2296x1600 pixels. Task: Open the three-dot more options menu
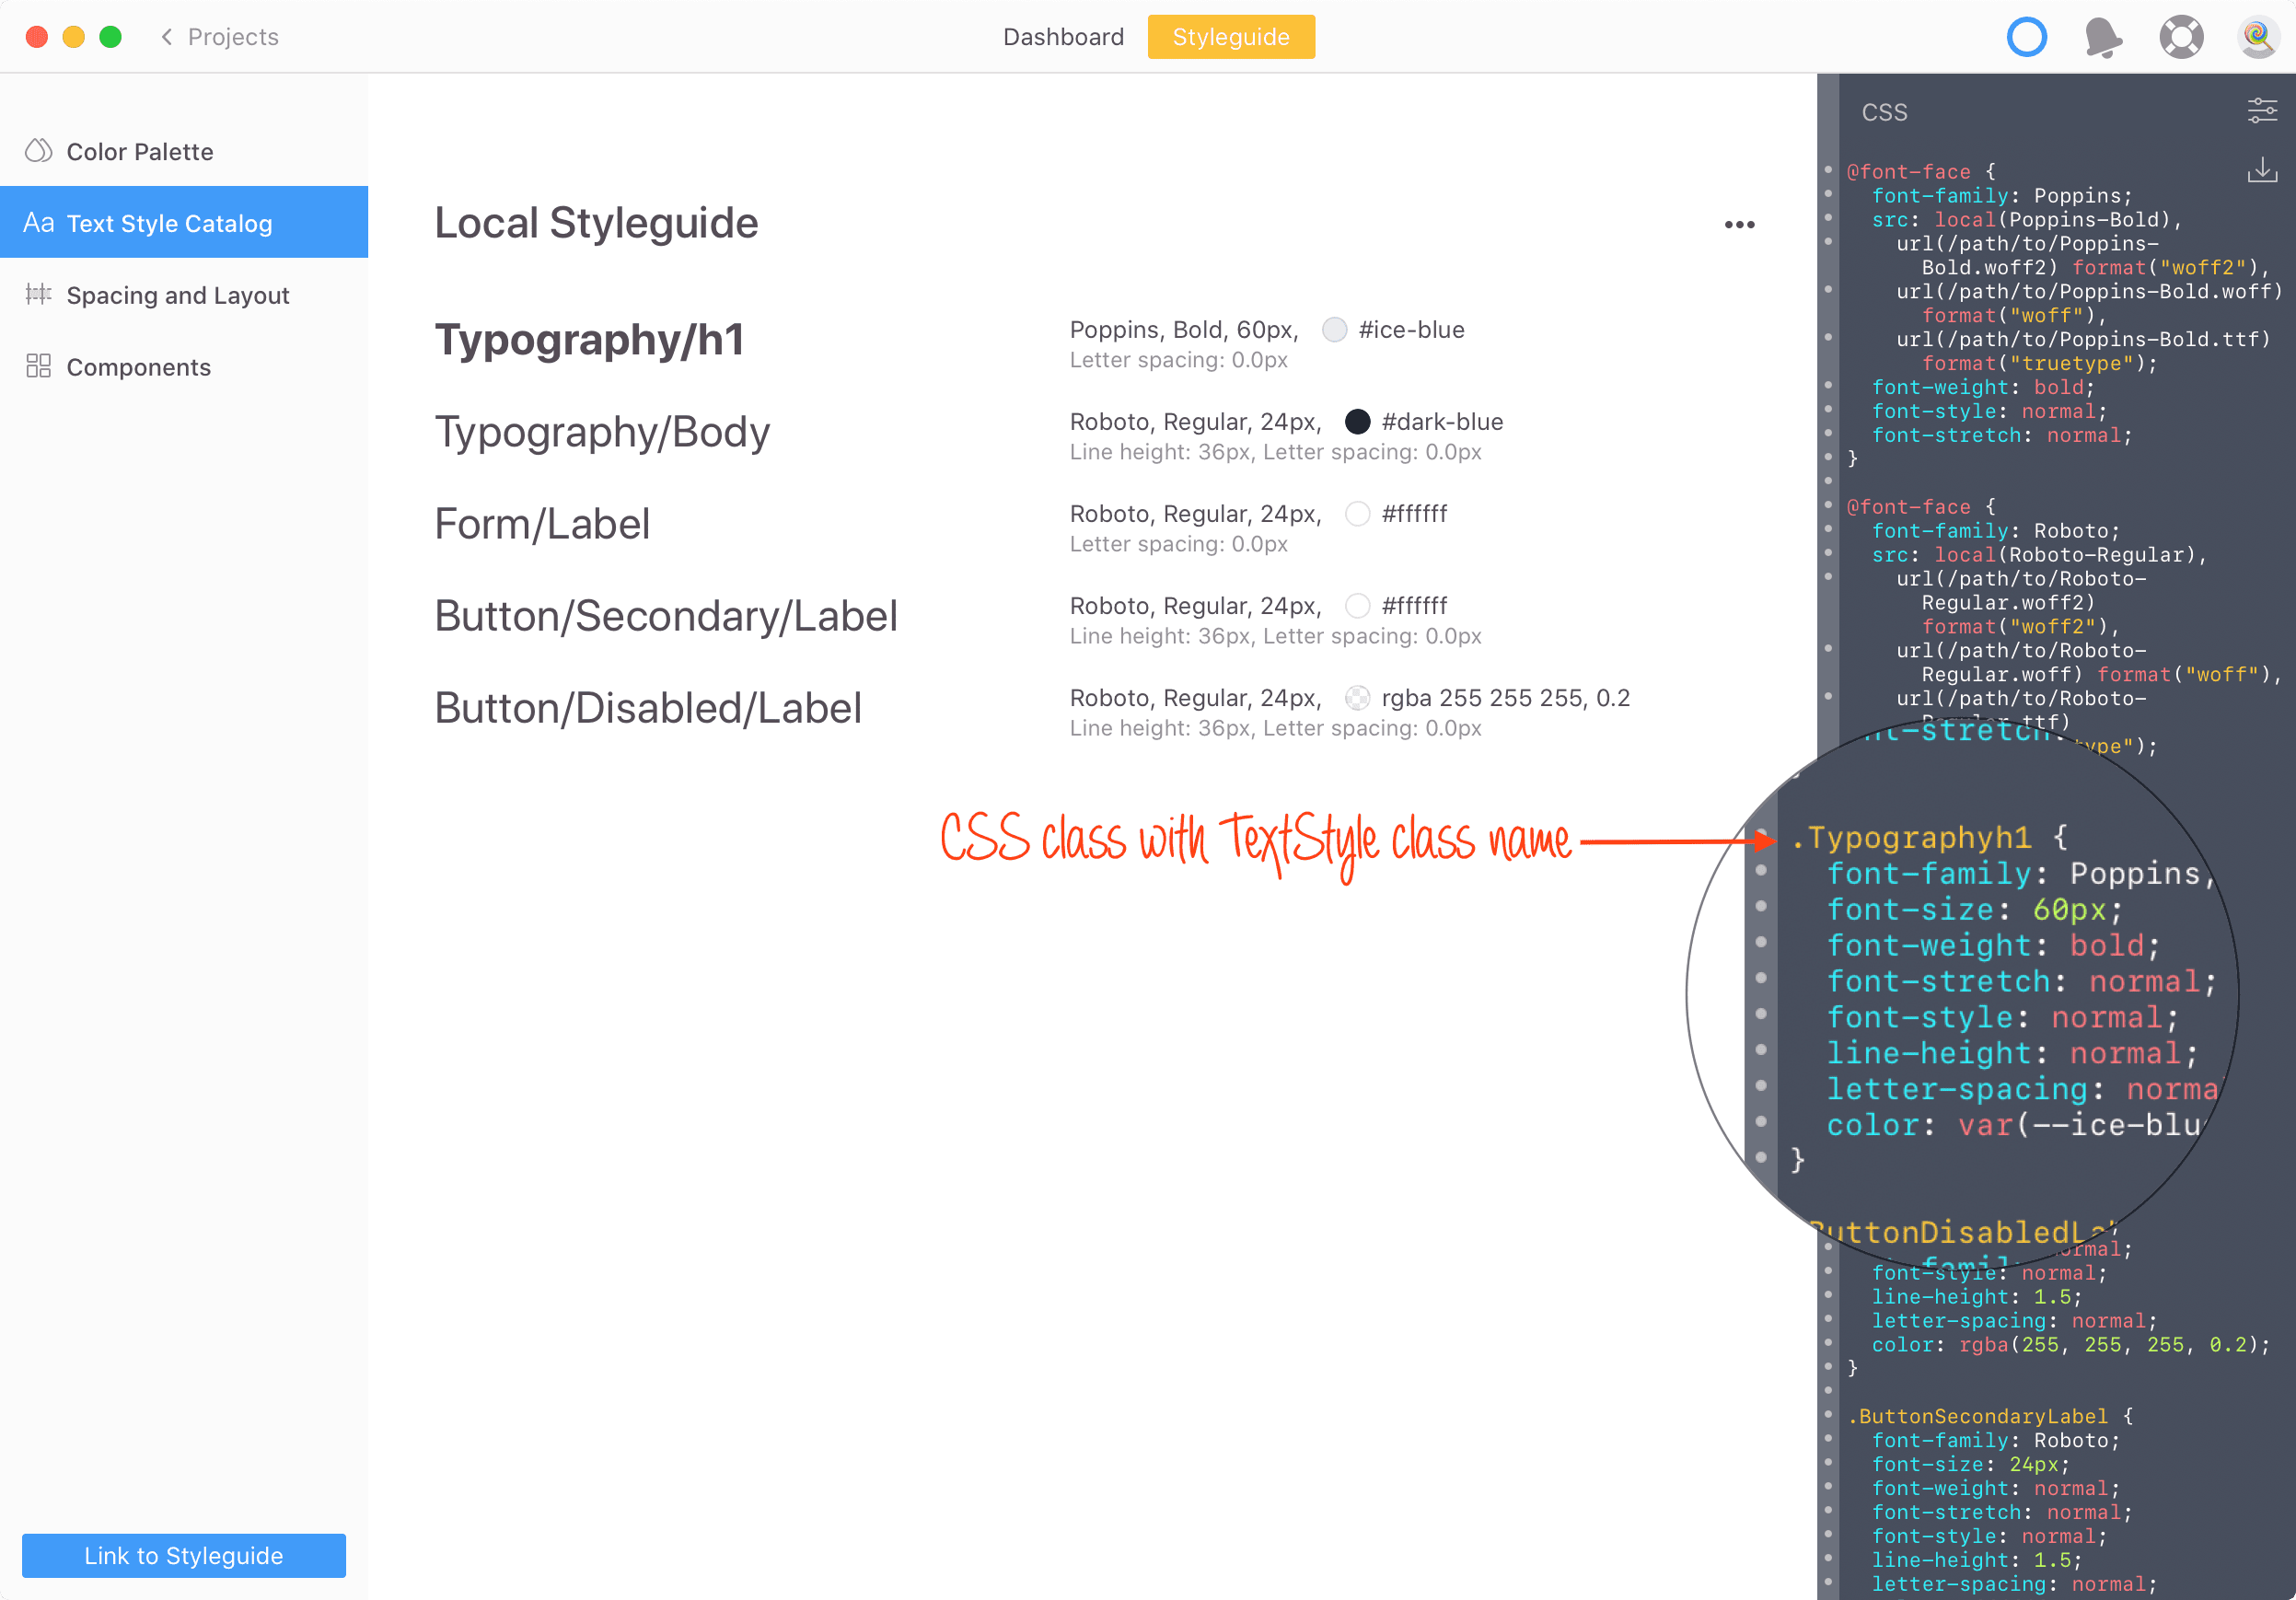point(1739,225)
